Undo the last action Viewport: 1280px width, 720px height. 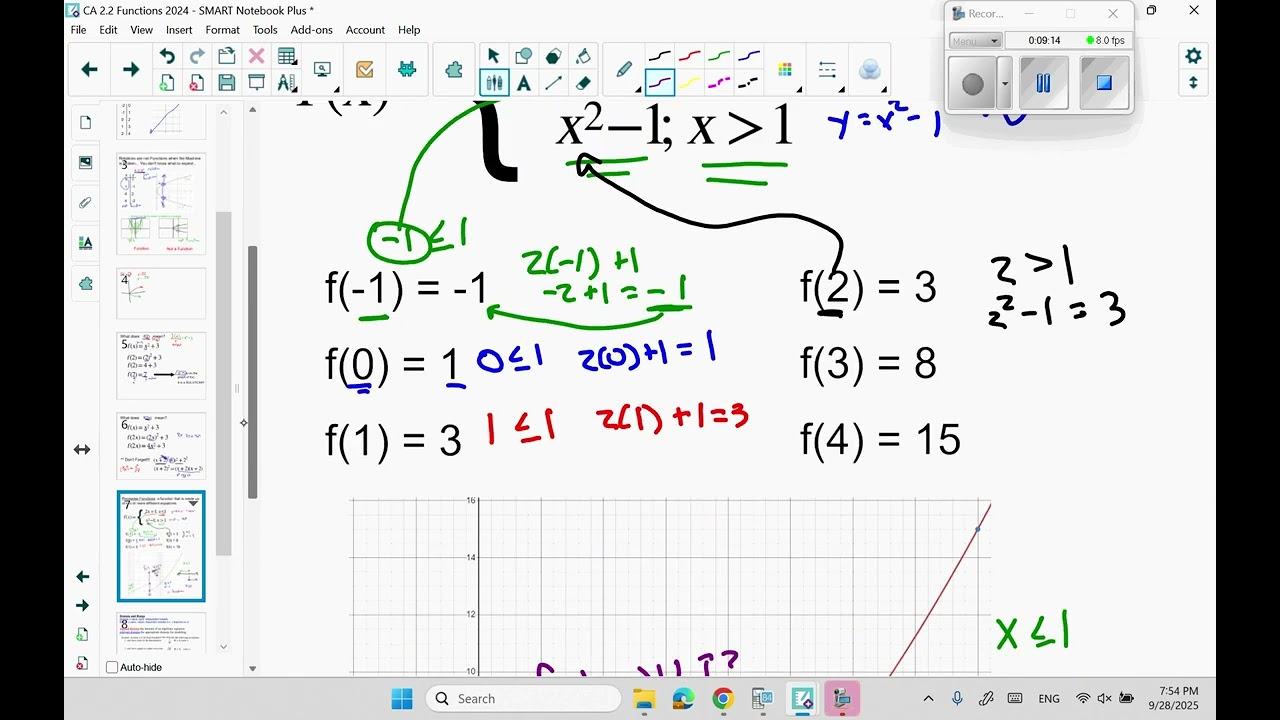(x=167, y=57)
